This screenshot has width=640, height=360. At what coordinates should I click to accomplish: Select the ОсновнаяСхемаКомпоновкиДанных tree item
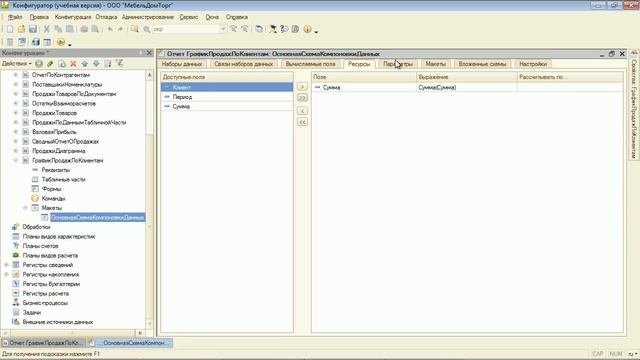(x=97, y=218)
